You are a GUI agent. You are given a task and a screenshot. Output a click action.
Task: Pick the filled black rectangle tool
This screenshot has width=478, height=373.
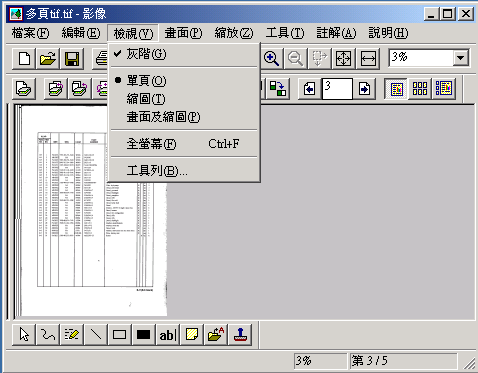click(x=143, y=334)
